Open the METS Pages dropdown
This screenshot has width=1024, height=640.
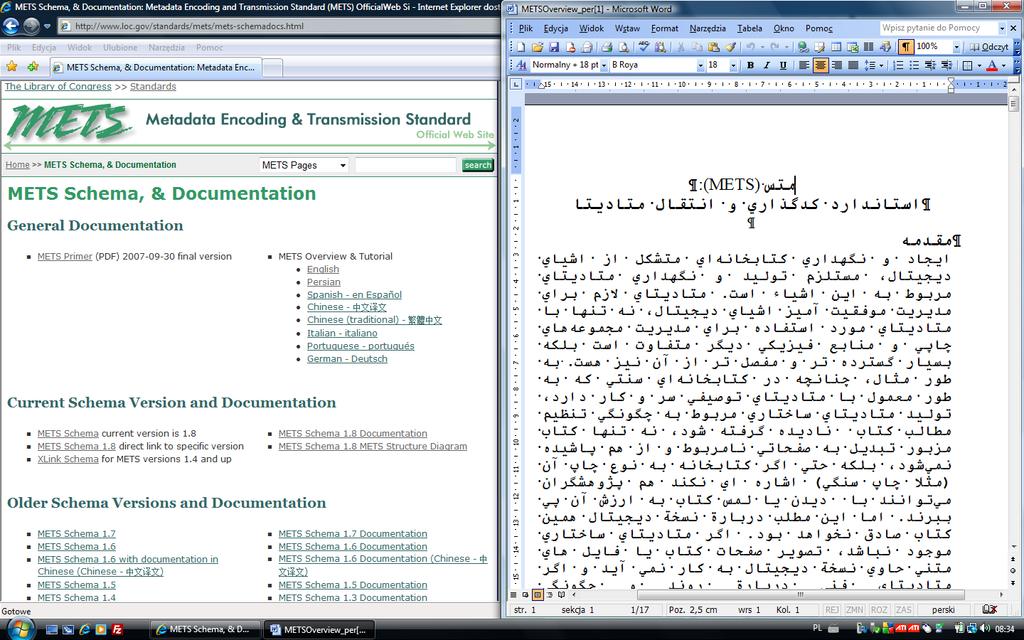pos(304,165)
